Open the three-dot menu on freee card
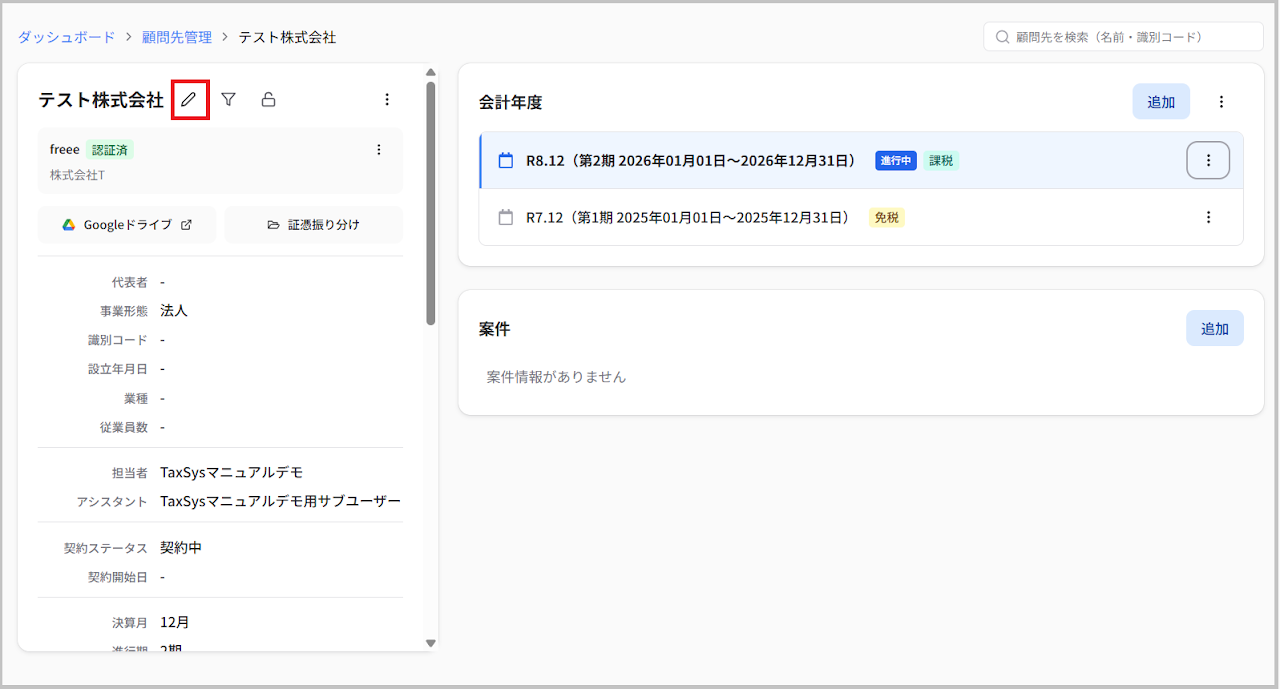Image resolution: width=1280 pixels, height=689 pixels. (x=378, y=150)
